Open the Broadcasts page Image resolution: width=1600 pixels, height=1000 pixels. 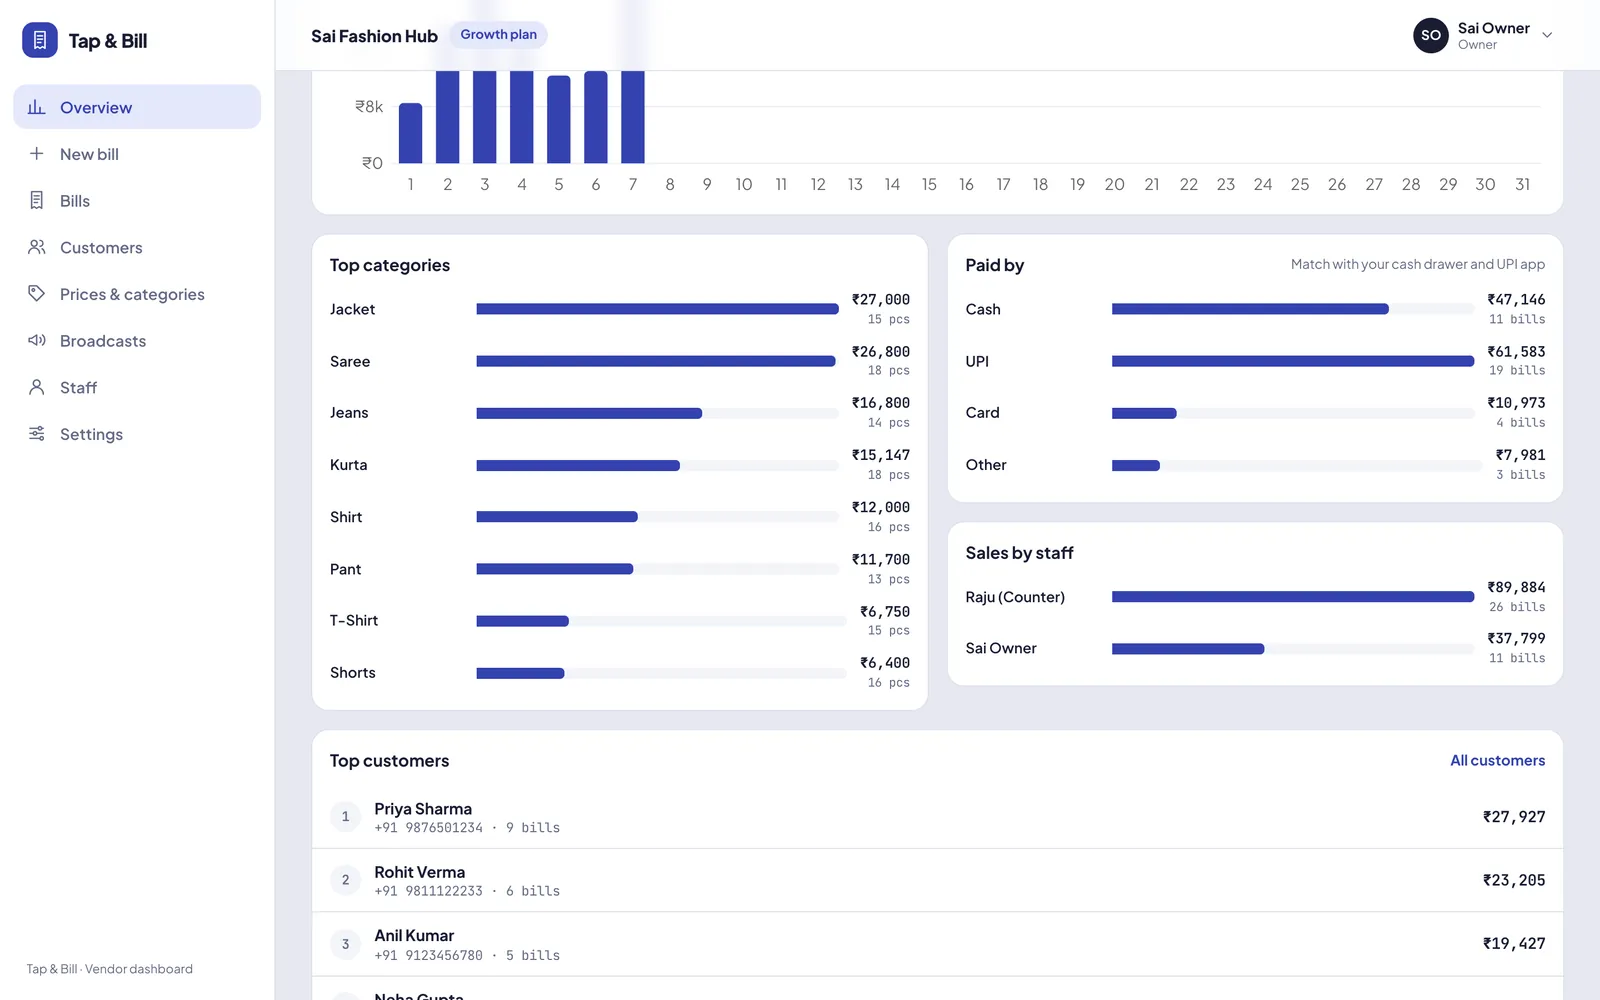click(137, 341)
